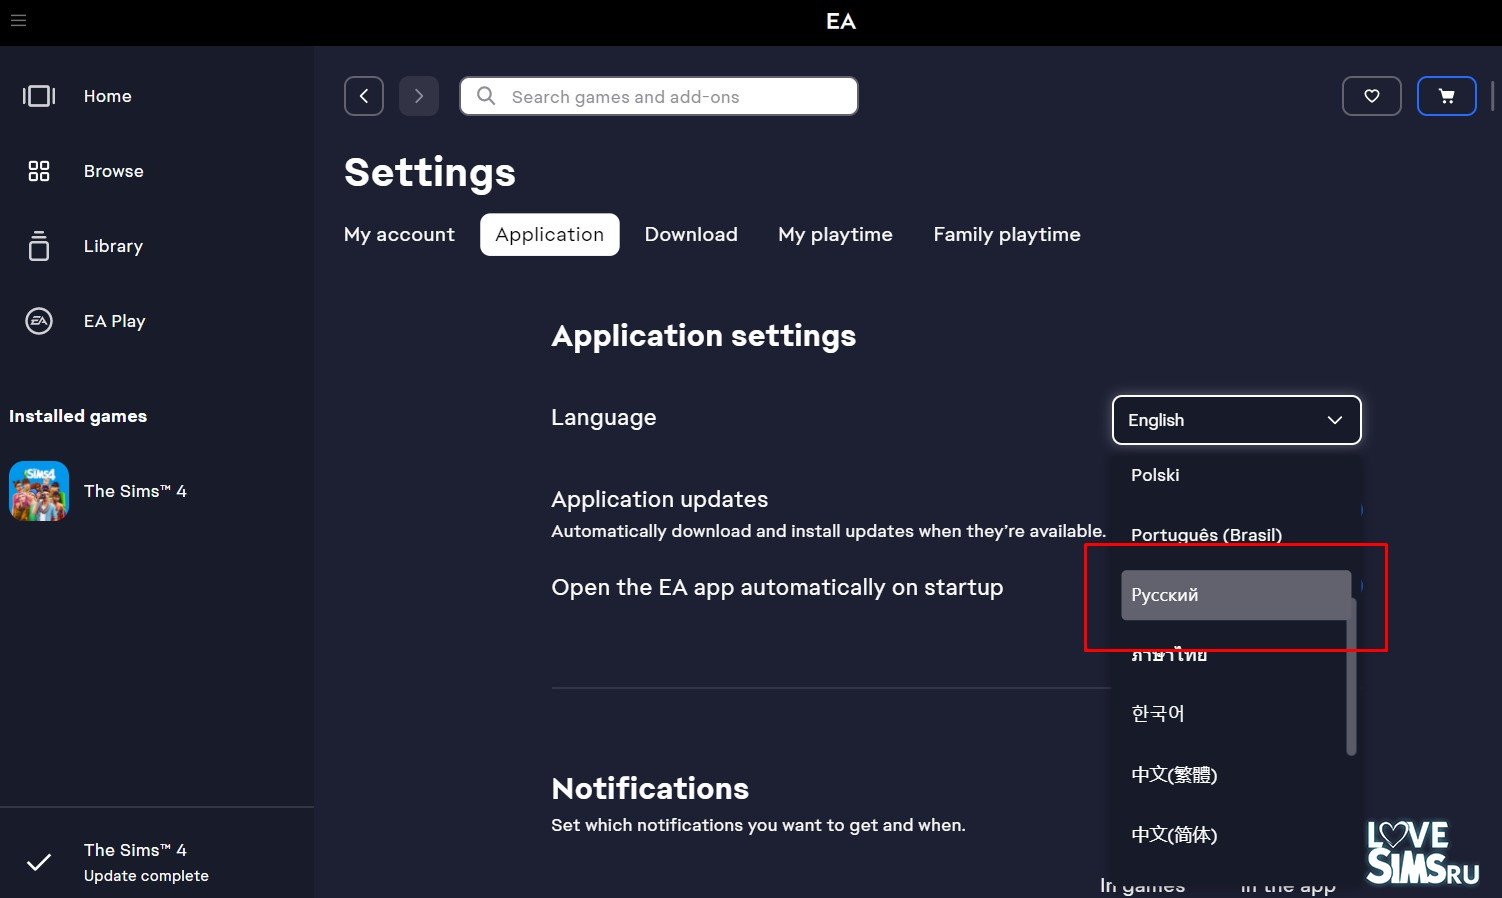The width and height of the screenshot is (1502, 898).
Task: Open the wishlist heart button
Action: pyautogui.click(x=1372, y=96)
